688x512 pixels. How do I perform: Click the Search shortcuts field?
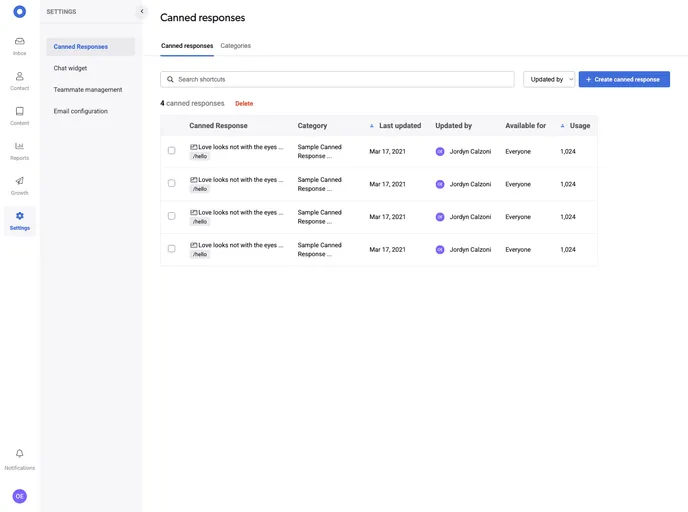[338, 79]
